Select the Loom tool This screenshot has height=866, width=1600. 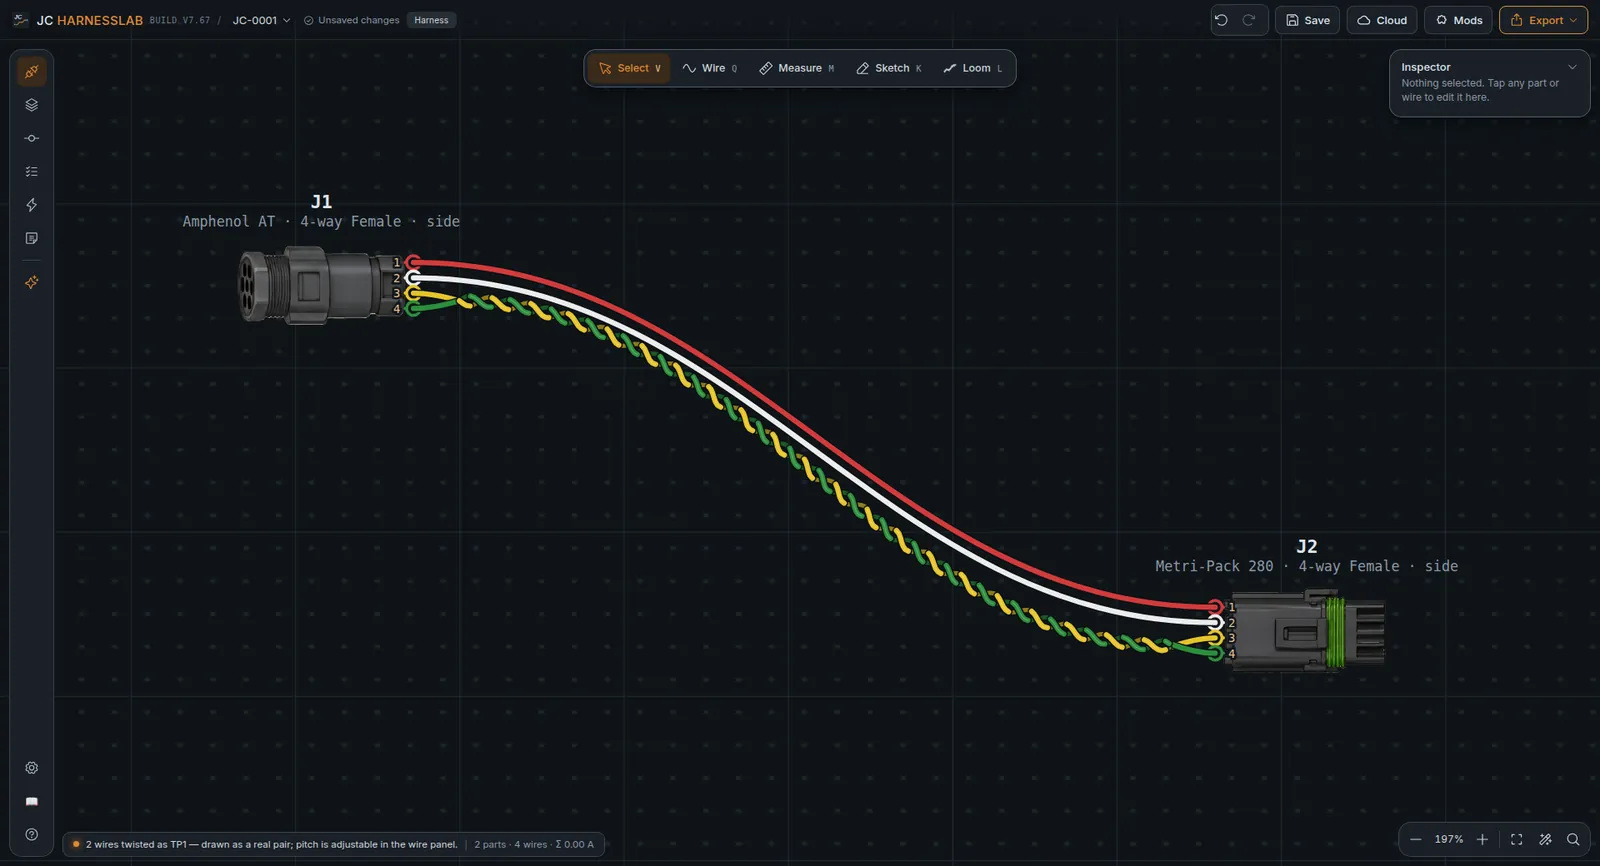[972, 68]
